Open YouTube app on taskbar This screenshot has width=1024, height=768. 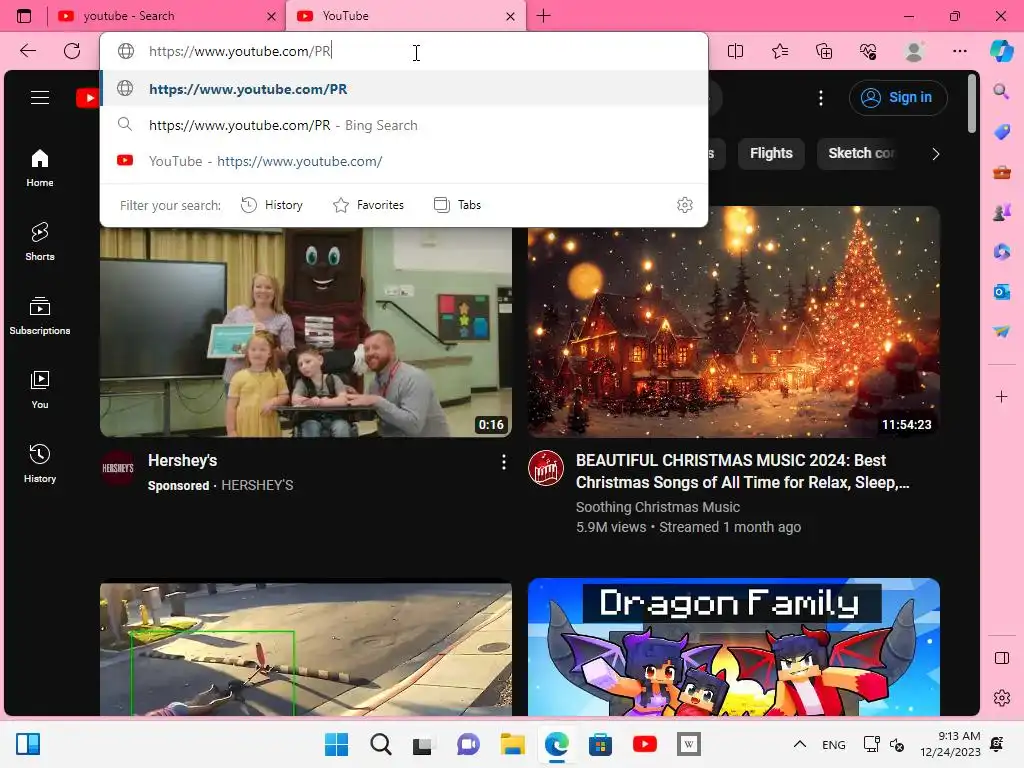tap(645, 744)
